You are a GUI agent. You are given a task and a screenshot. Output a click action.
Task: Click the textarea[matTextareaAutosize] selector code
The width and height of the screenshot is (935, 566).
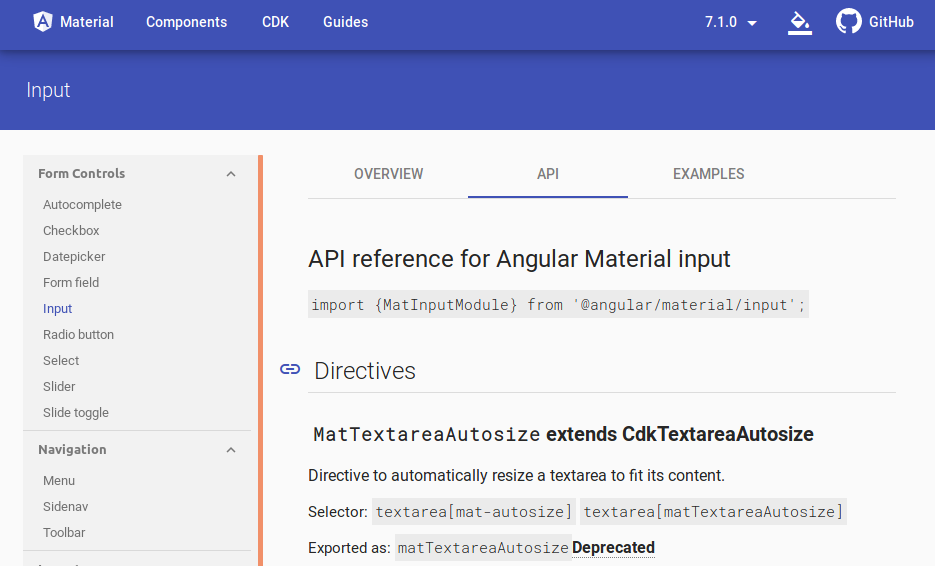713,512
